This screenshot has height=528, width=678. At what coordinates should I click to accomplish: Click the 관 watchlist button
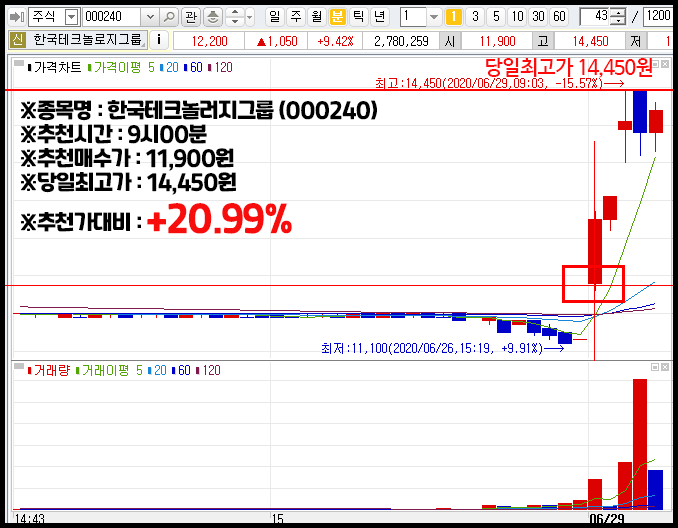click(191, 17)
